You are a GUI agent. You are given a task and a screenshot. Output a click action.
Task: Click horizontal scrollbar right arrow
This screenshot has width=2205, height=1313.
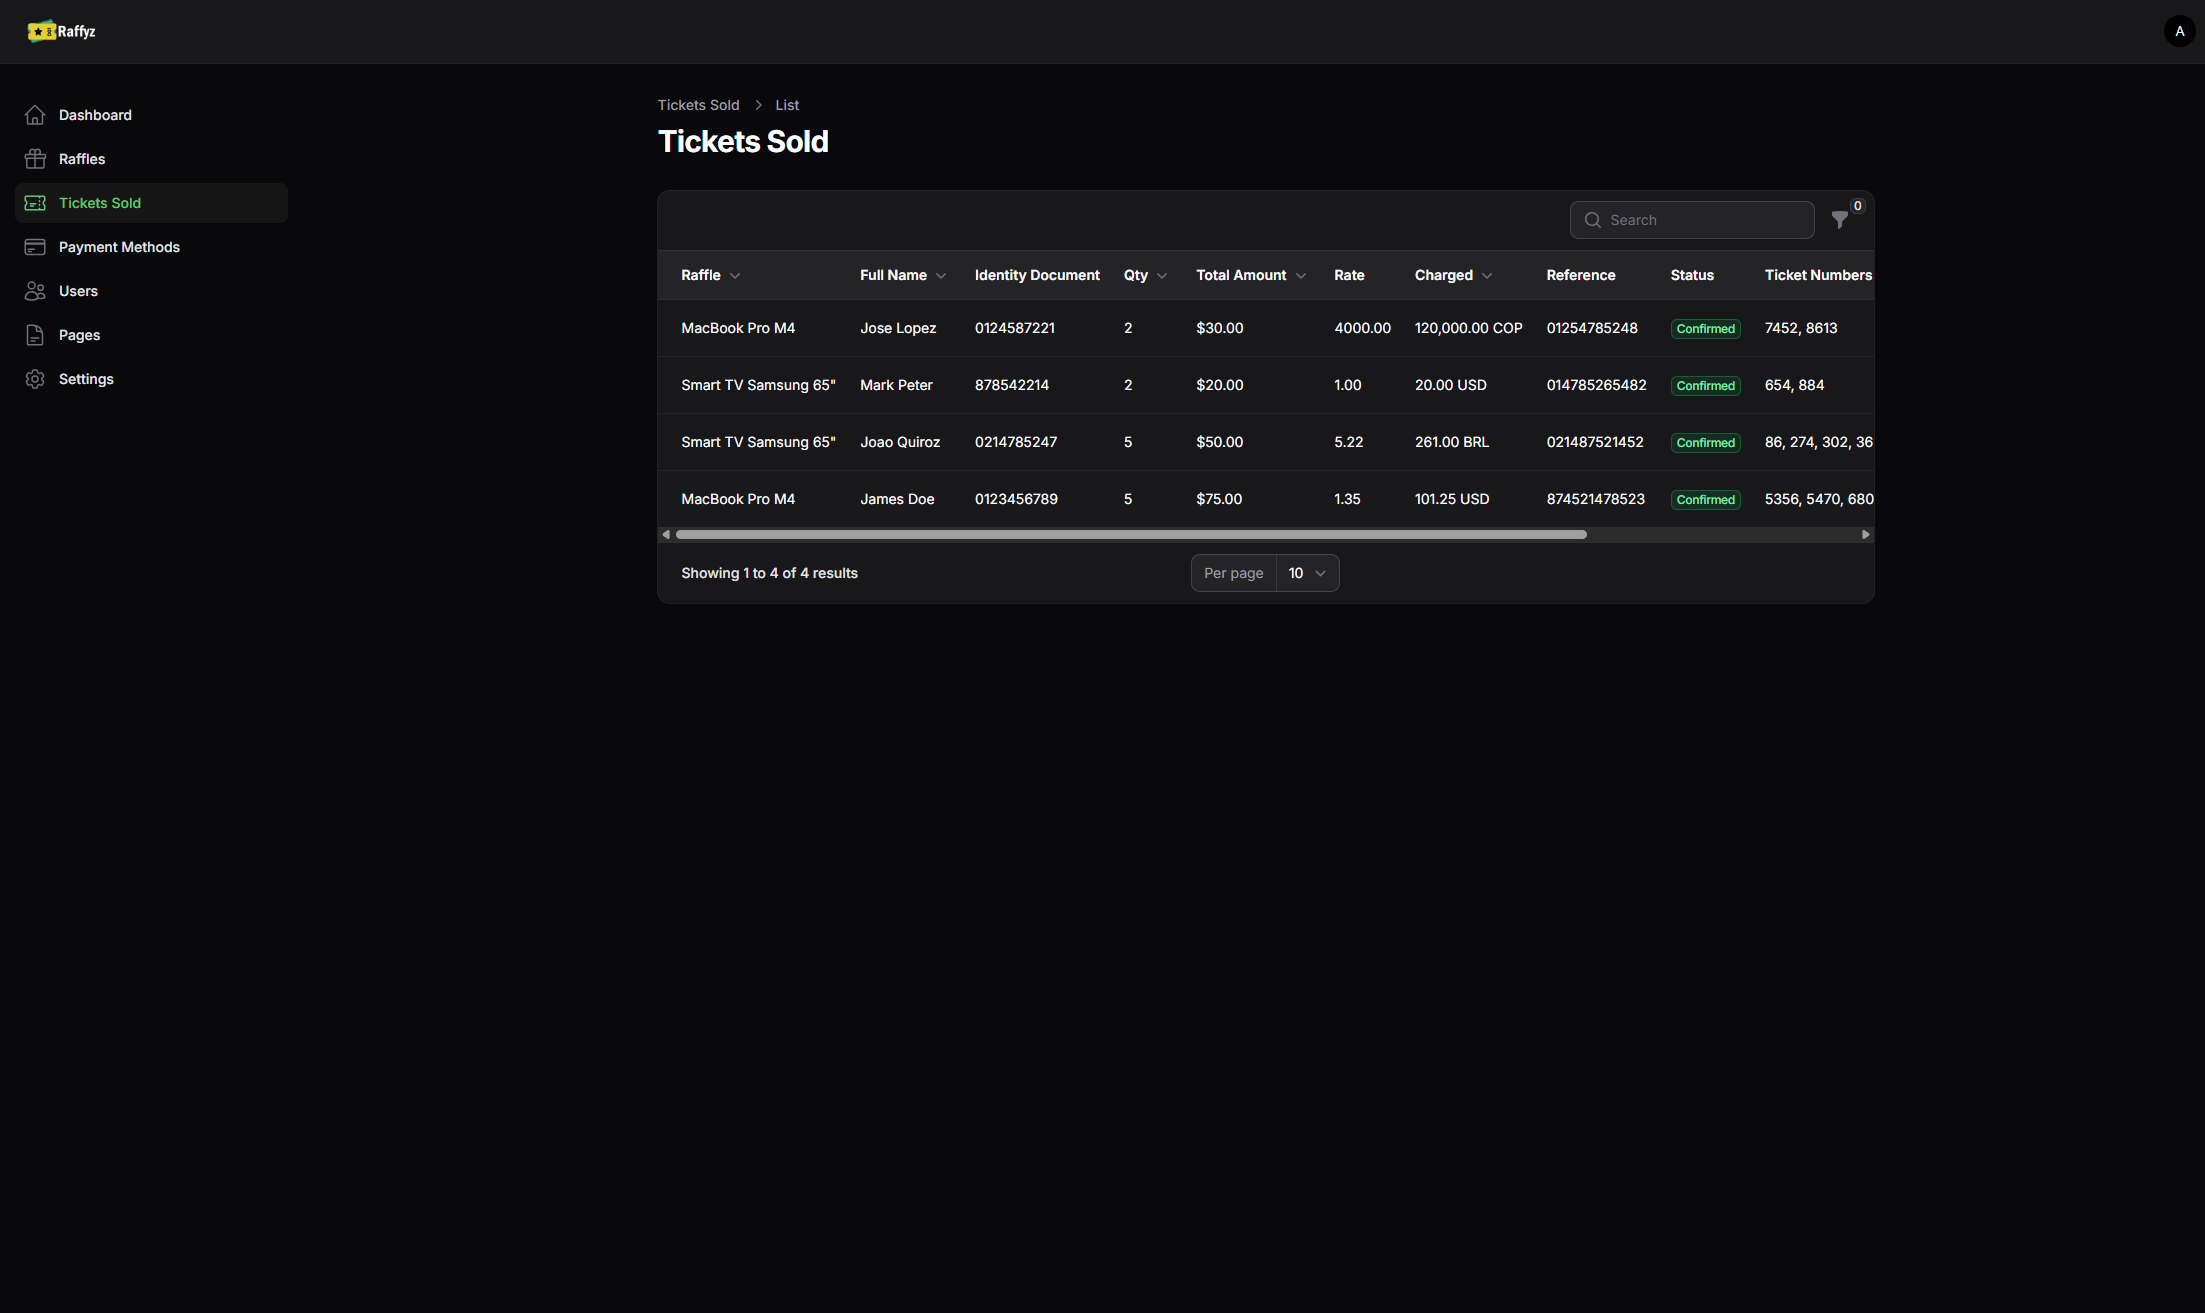(1865, 535)
